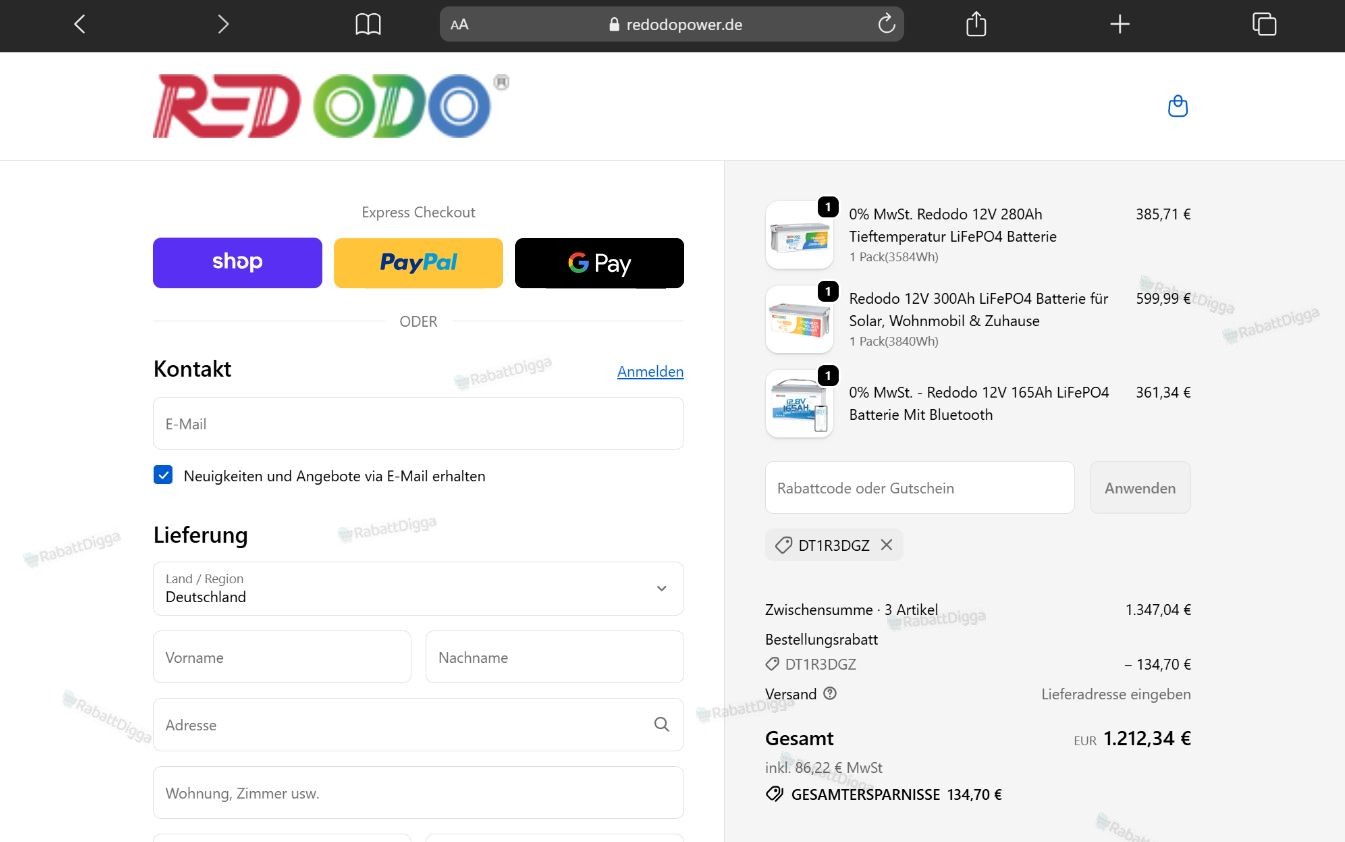Click into the Adresse field

pos(418,725)
